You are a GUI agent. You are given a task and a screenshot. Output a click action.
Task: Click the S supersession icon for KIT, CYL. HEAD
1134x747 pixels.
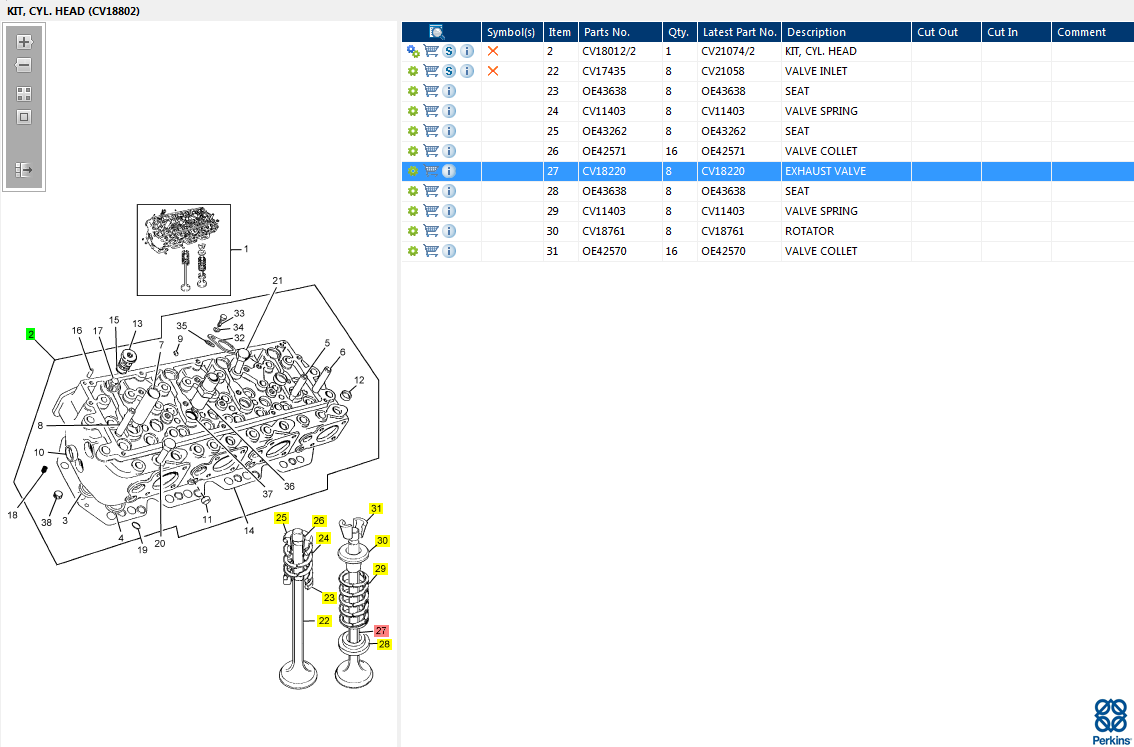450,51
